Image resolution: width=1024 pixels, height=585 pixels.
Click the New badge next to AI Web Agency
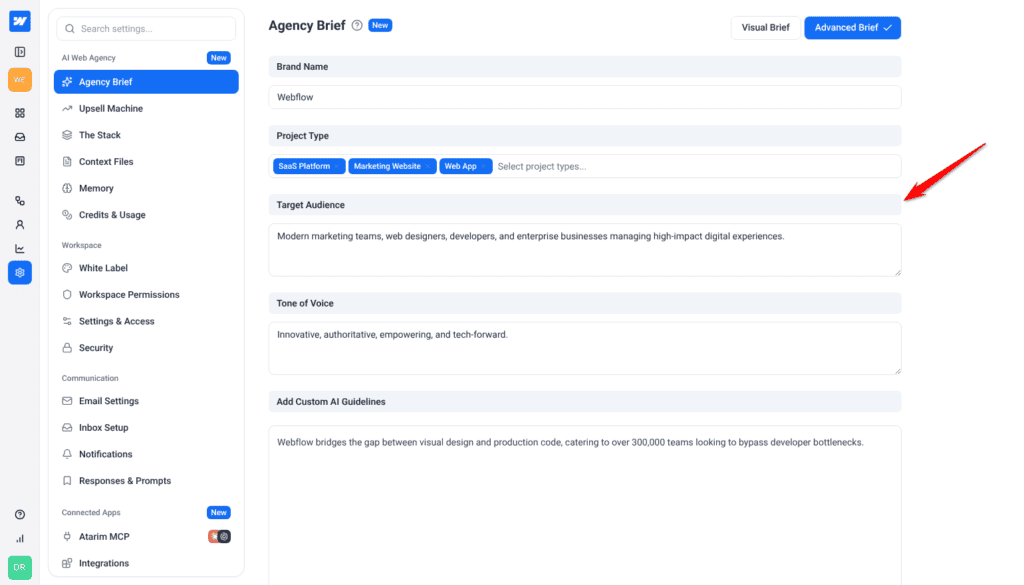(x=219, y=57)
